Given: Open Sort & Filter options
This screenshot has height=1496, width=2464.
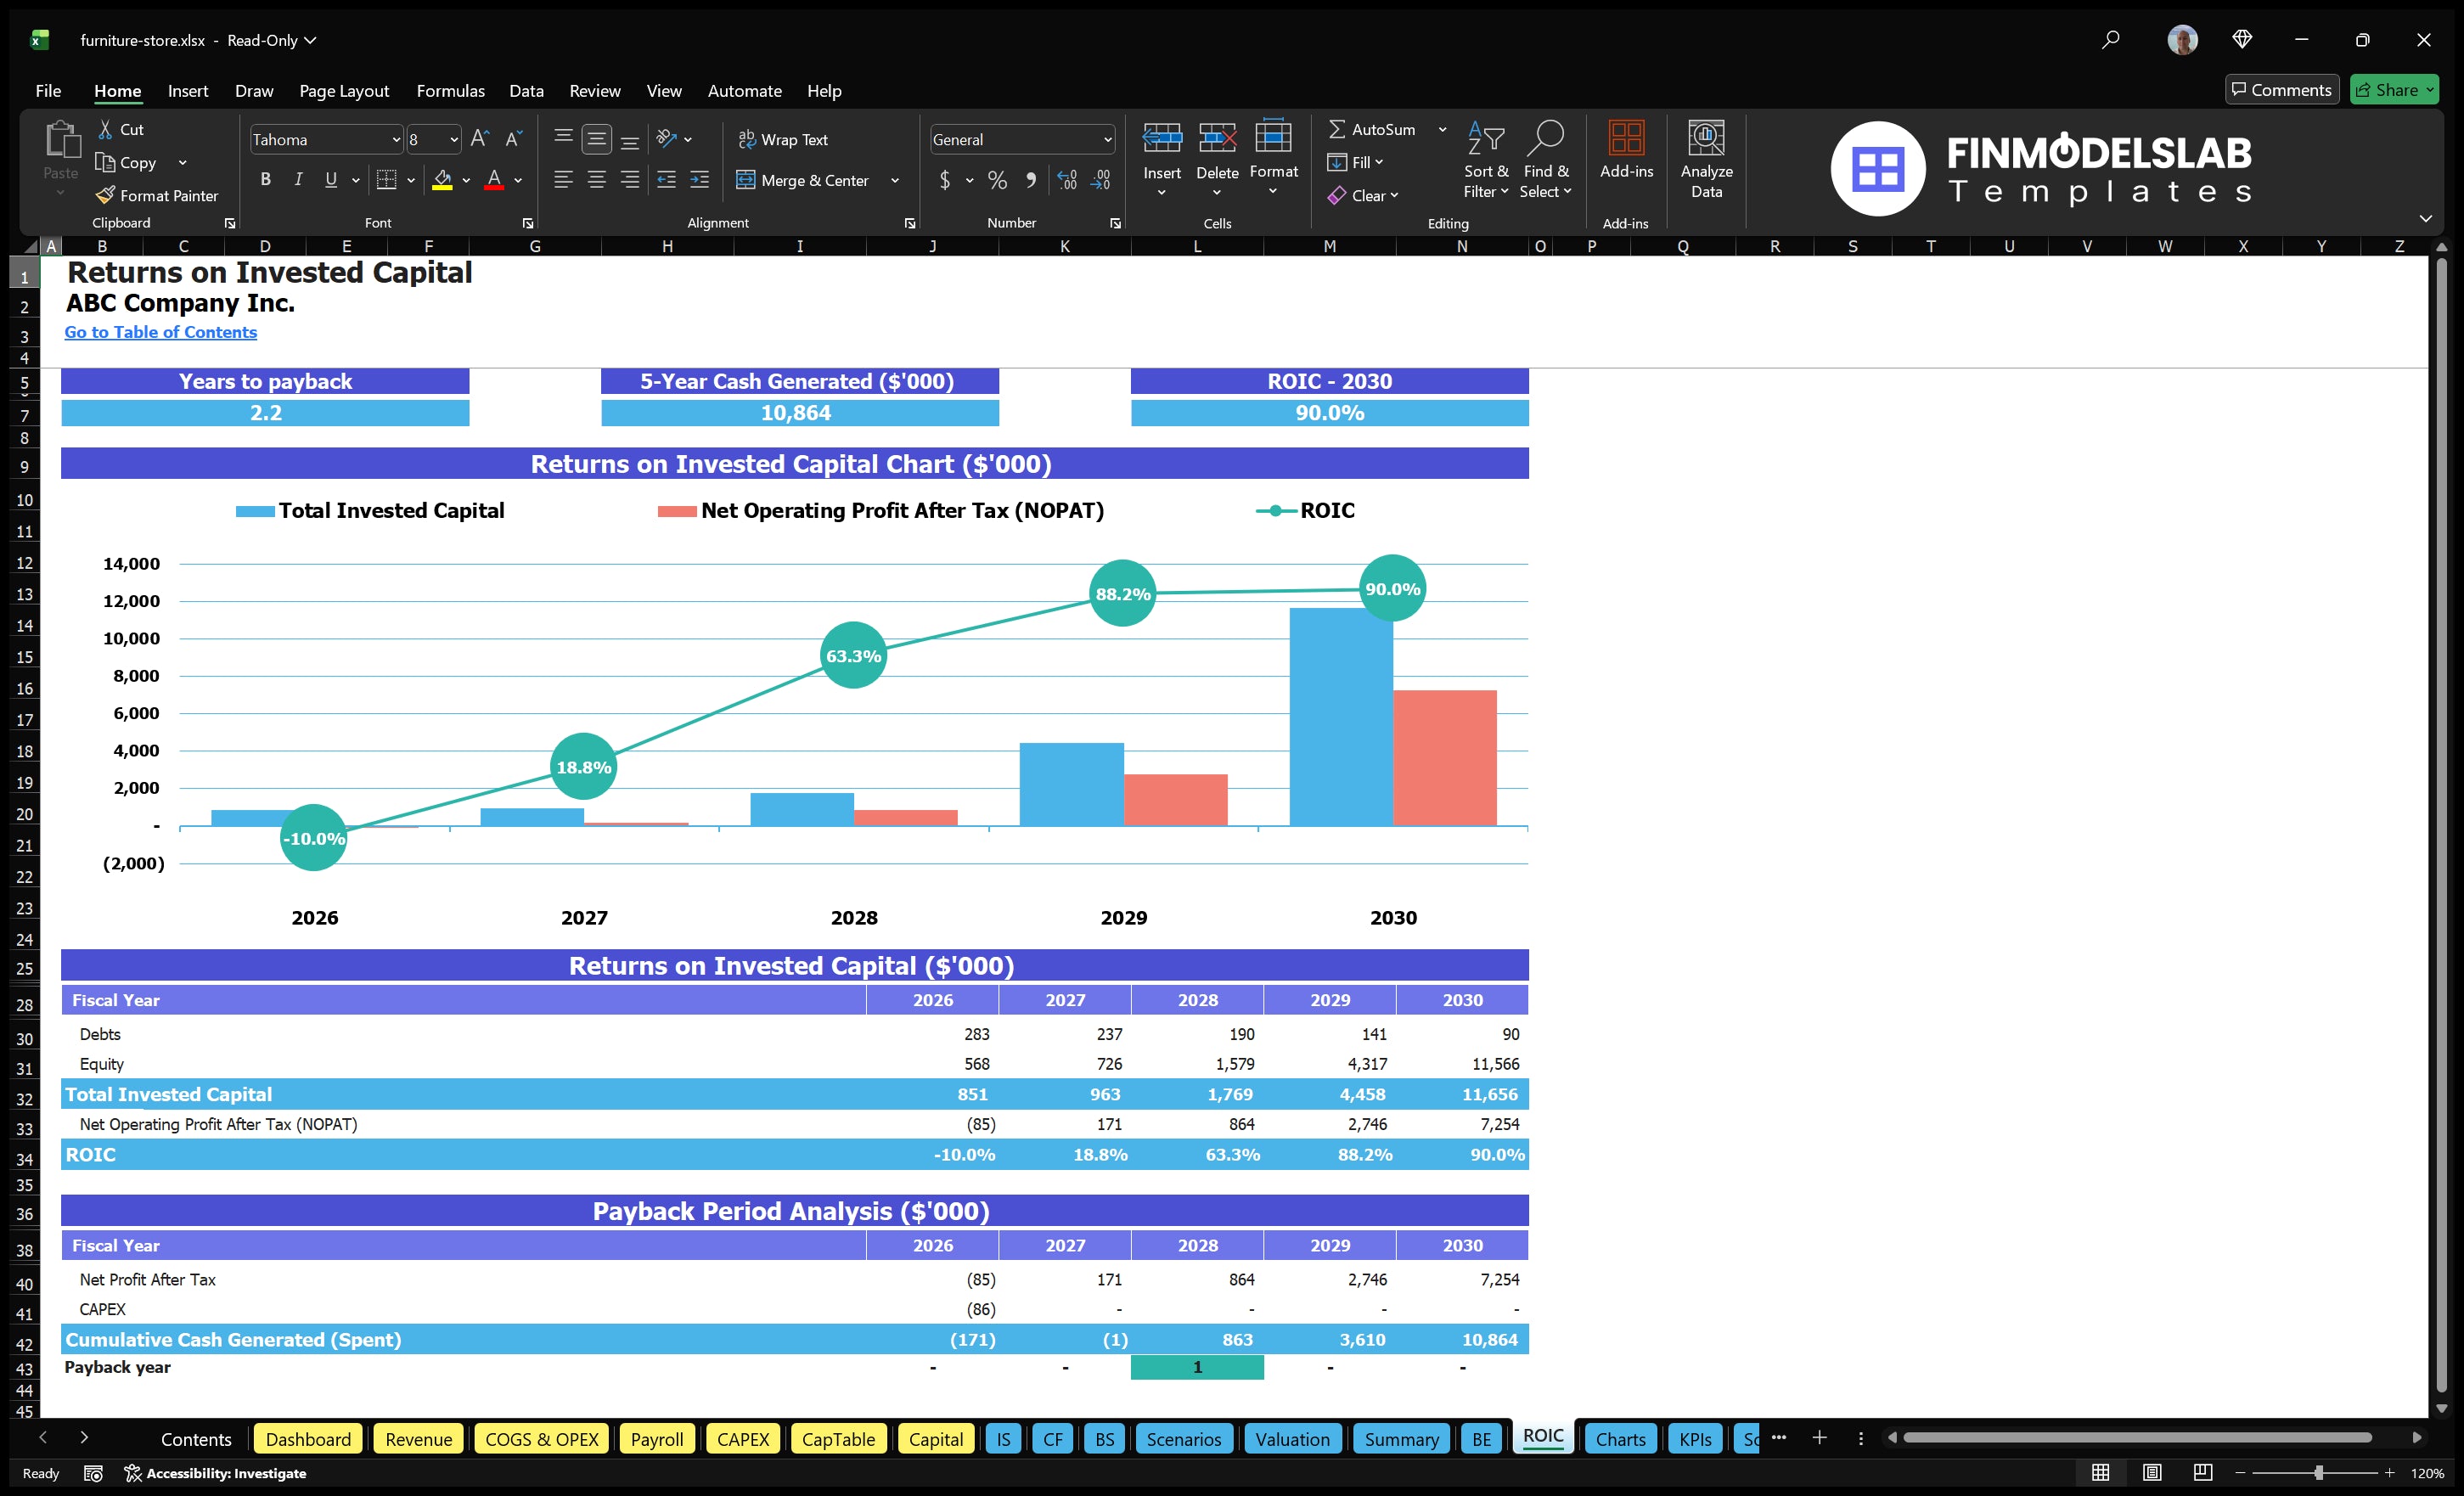Looking at the screenshot, I should tap(1486, 160).
